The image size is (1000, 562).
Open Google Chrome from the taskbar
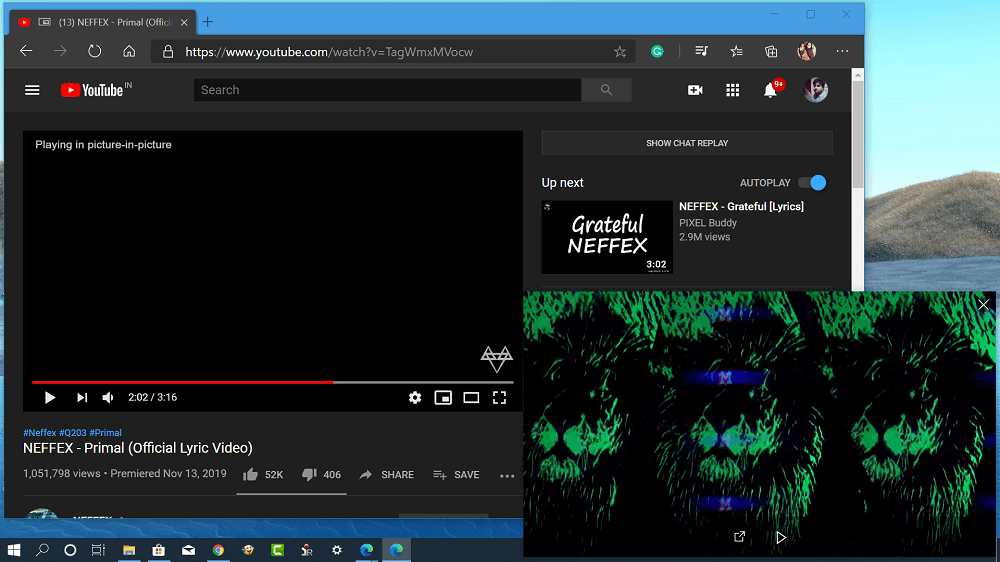[218, 550]
